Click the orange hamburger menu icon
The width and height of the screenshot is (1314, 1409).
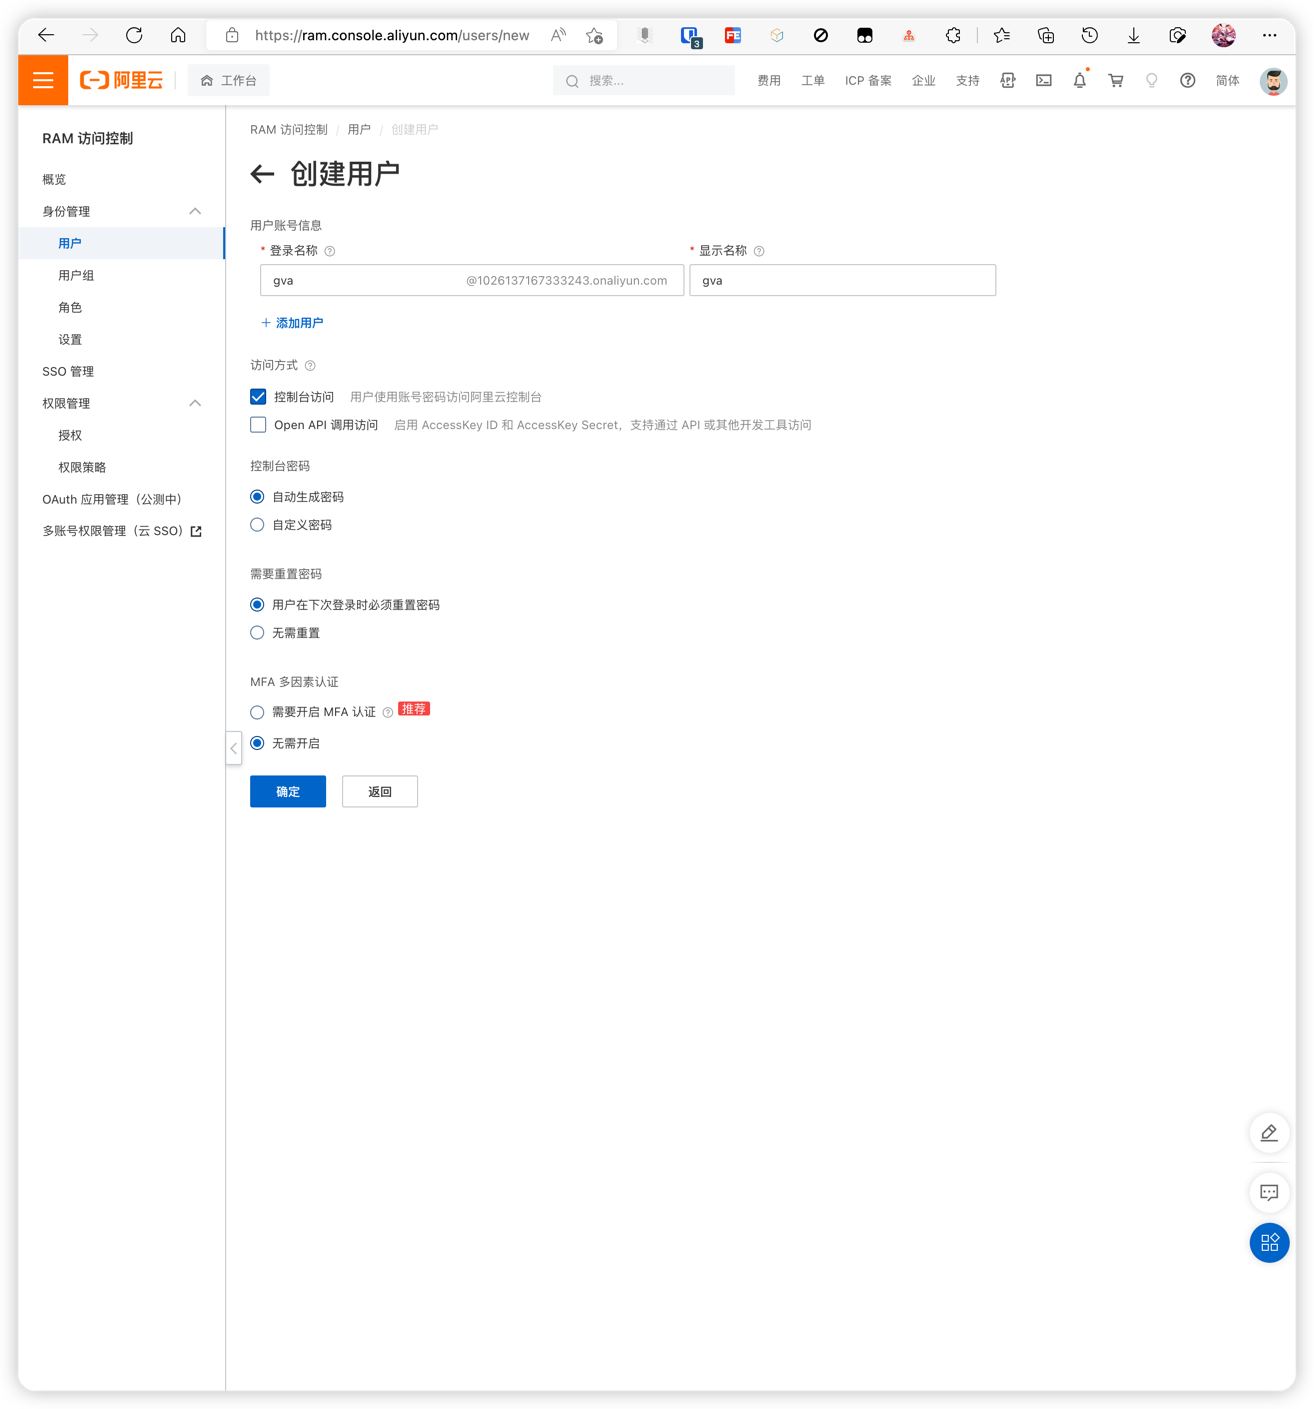coord(43,81)
